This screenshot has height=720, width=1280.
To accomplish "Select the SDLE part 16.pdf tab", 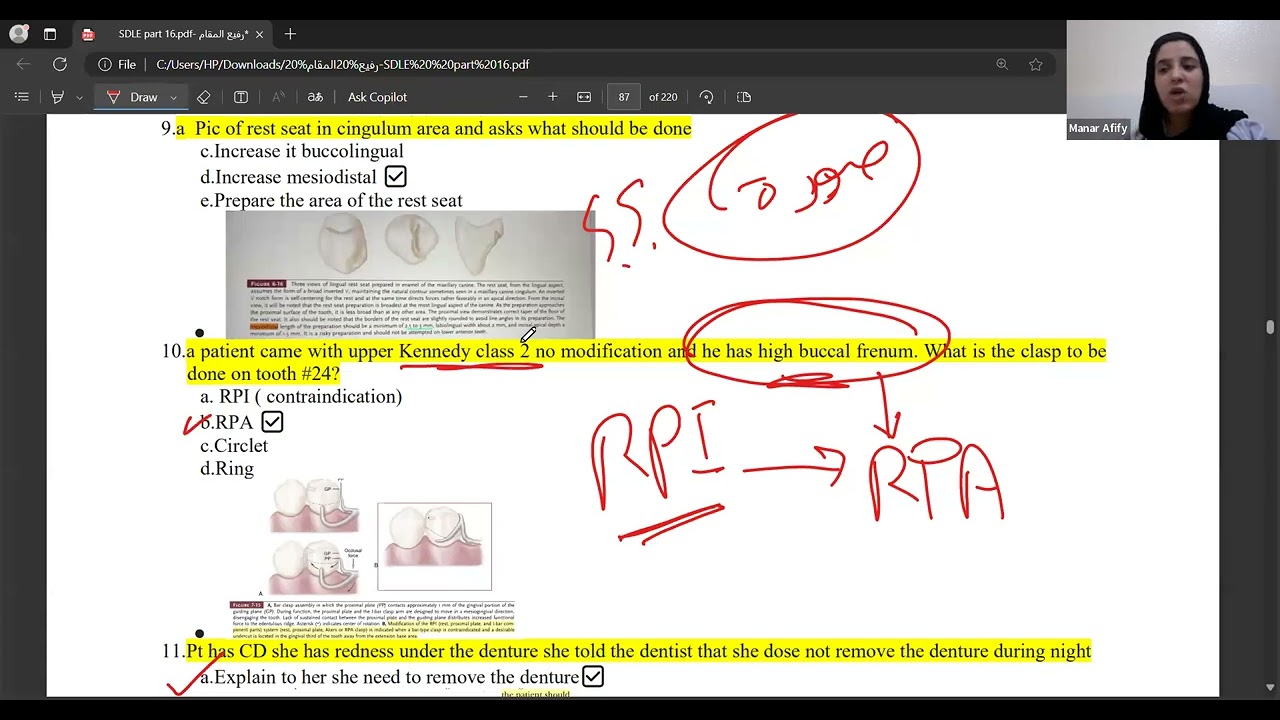I will point(172,34).
